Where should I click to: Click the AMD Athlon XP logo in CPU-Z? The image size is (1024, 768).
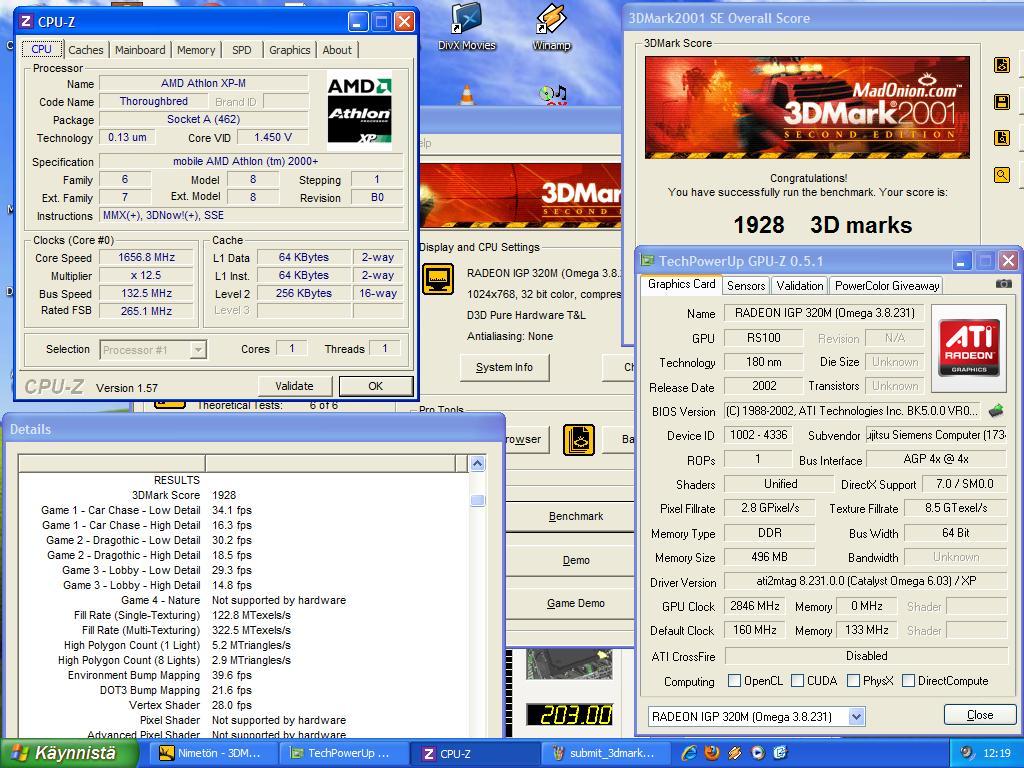(x=359, y=110)
